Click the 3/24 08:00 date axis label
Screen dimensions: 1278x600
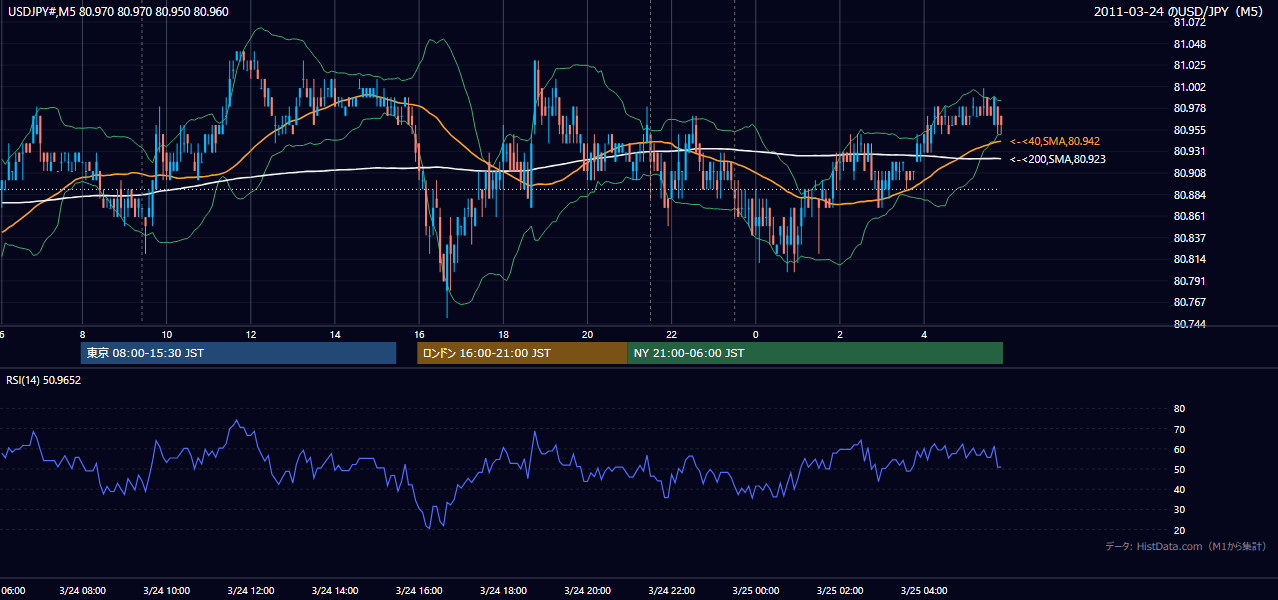82,590
